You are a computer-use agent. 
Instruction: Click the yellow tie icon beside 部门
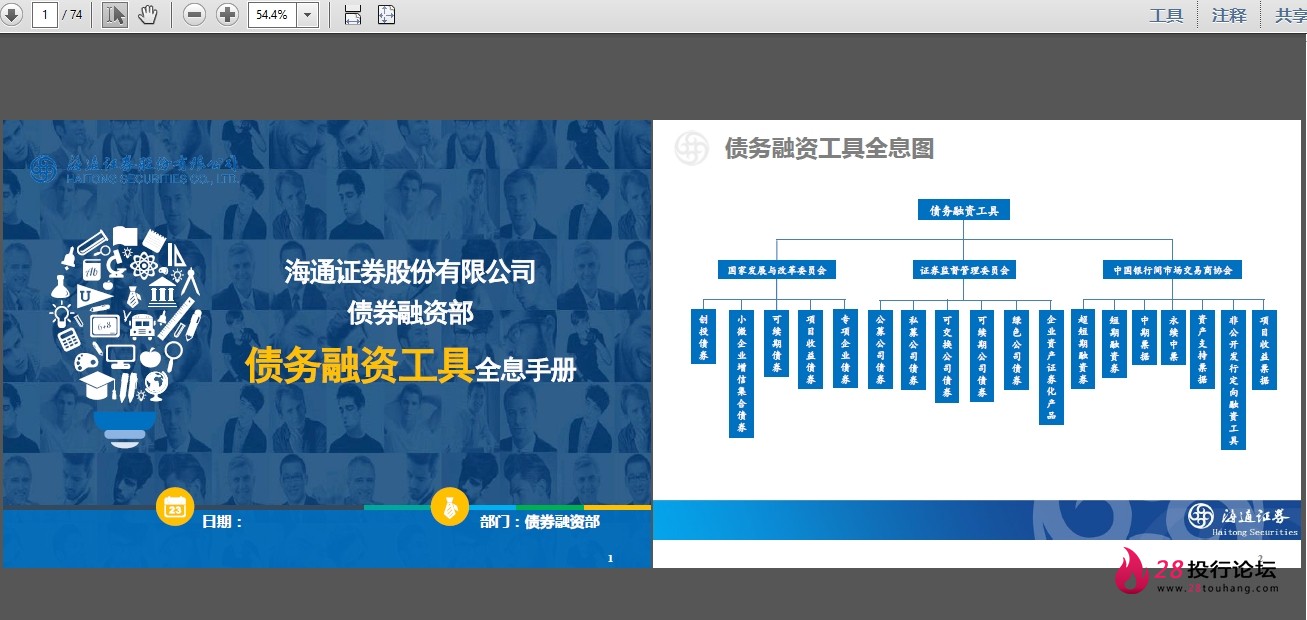[450, 507]
